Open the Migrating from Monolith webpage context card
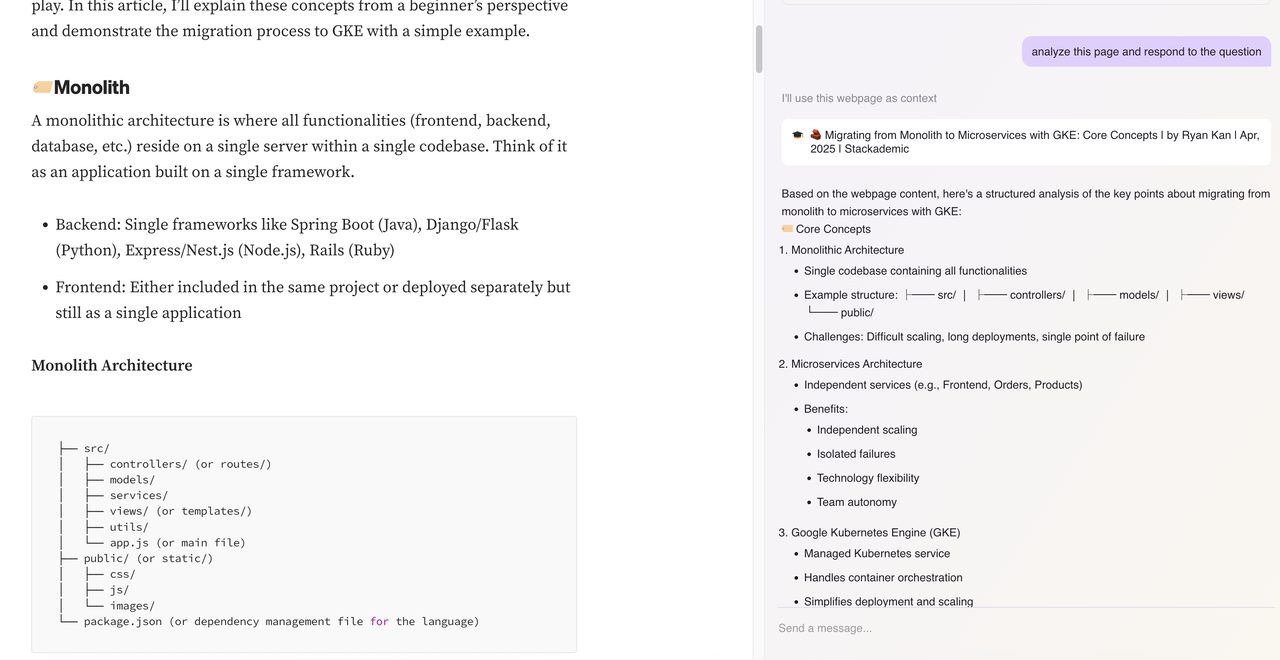This screenshot has height=660, width=1280. pos(1026,142)
